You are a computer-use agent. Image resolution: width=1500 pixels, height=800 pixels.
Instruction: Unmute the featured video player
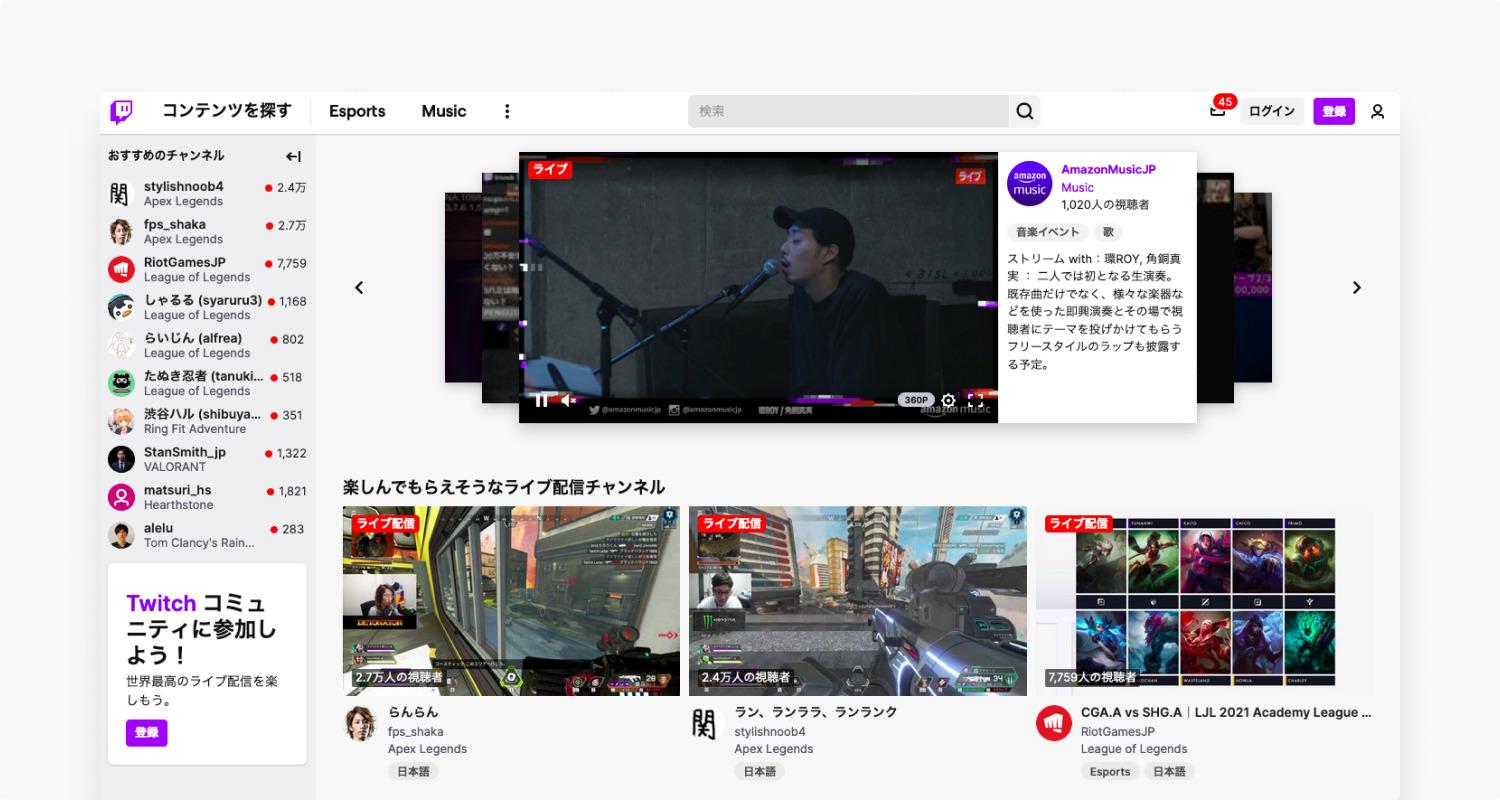(x=568, y=400)
